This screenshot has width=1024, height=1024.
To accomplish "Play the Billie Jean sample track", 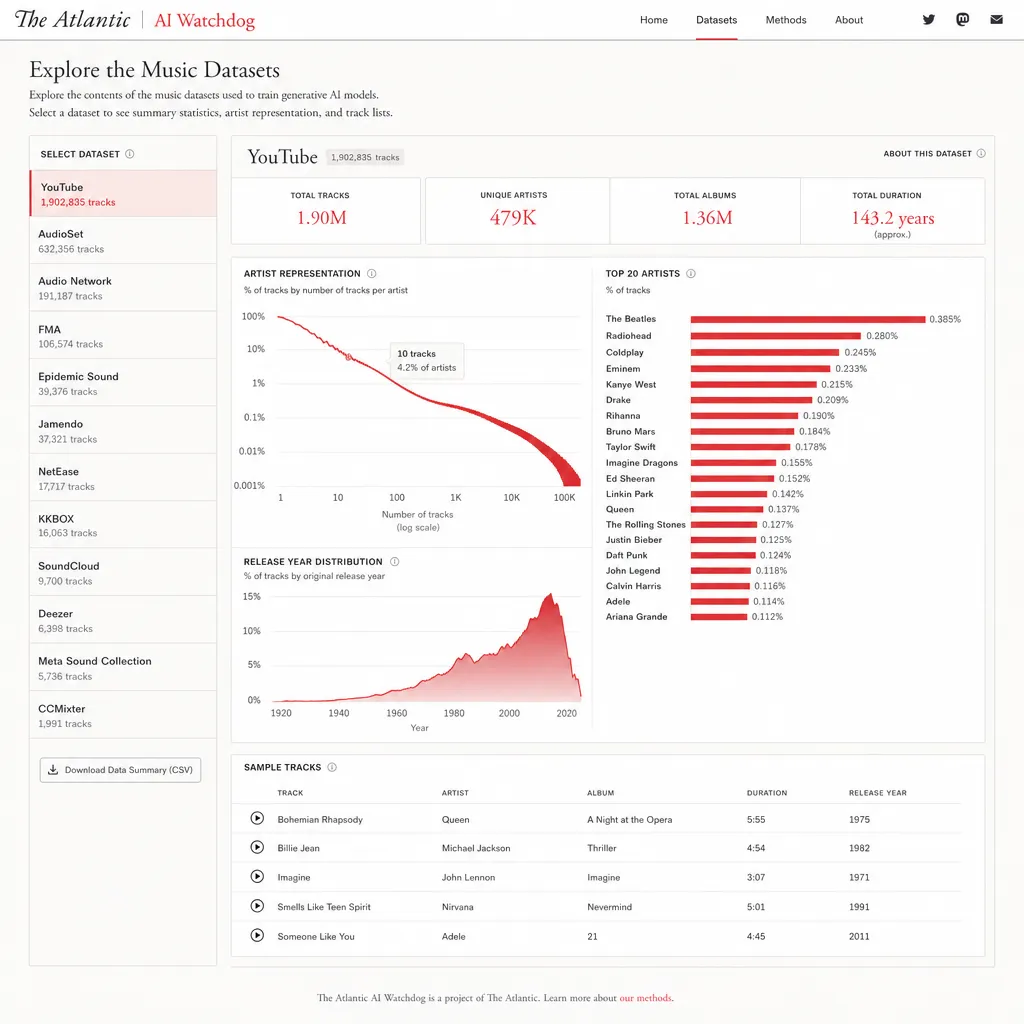I will 257,847.
